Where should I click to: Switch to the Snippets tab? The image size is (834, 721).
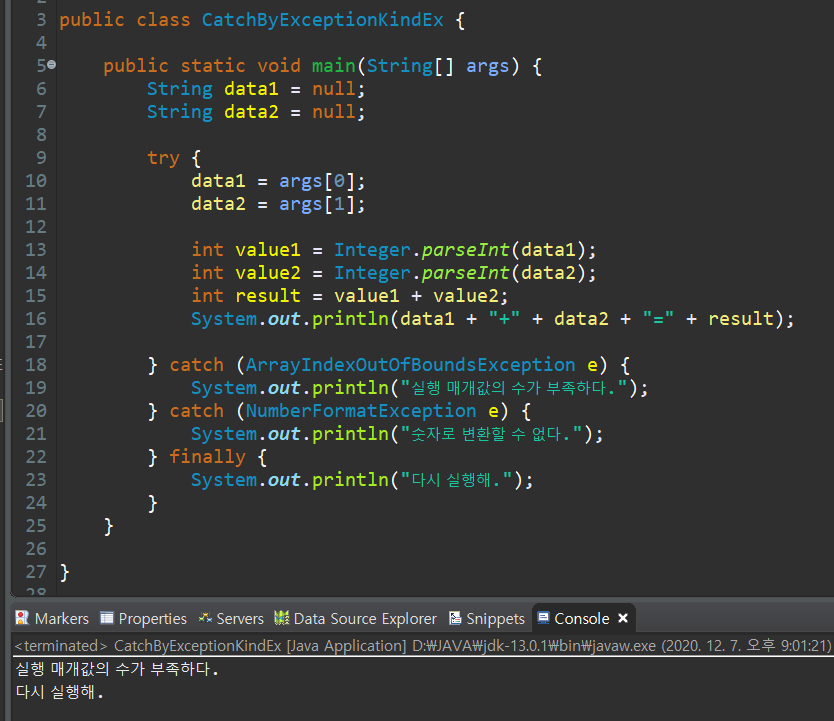pos(487,618)
